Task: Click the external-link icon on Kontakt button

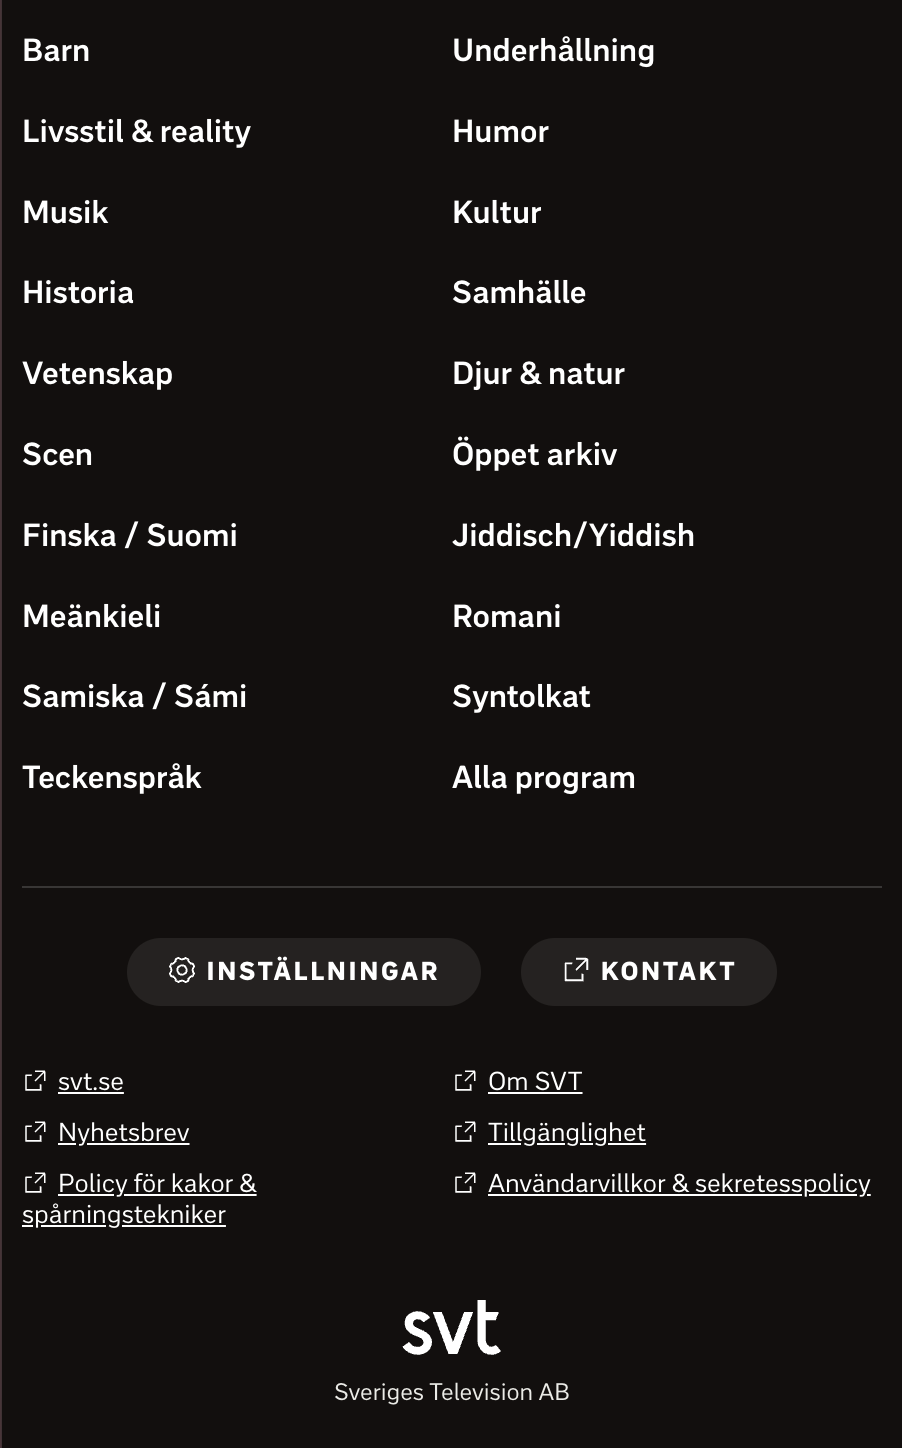Action: (x=576, y=970)
